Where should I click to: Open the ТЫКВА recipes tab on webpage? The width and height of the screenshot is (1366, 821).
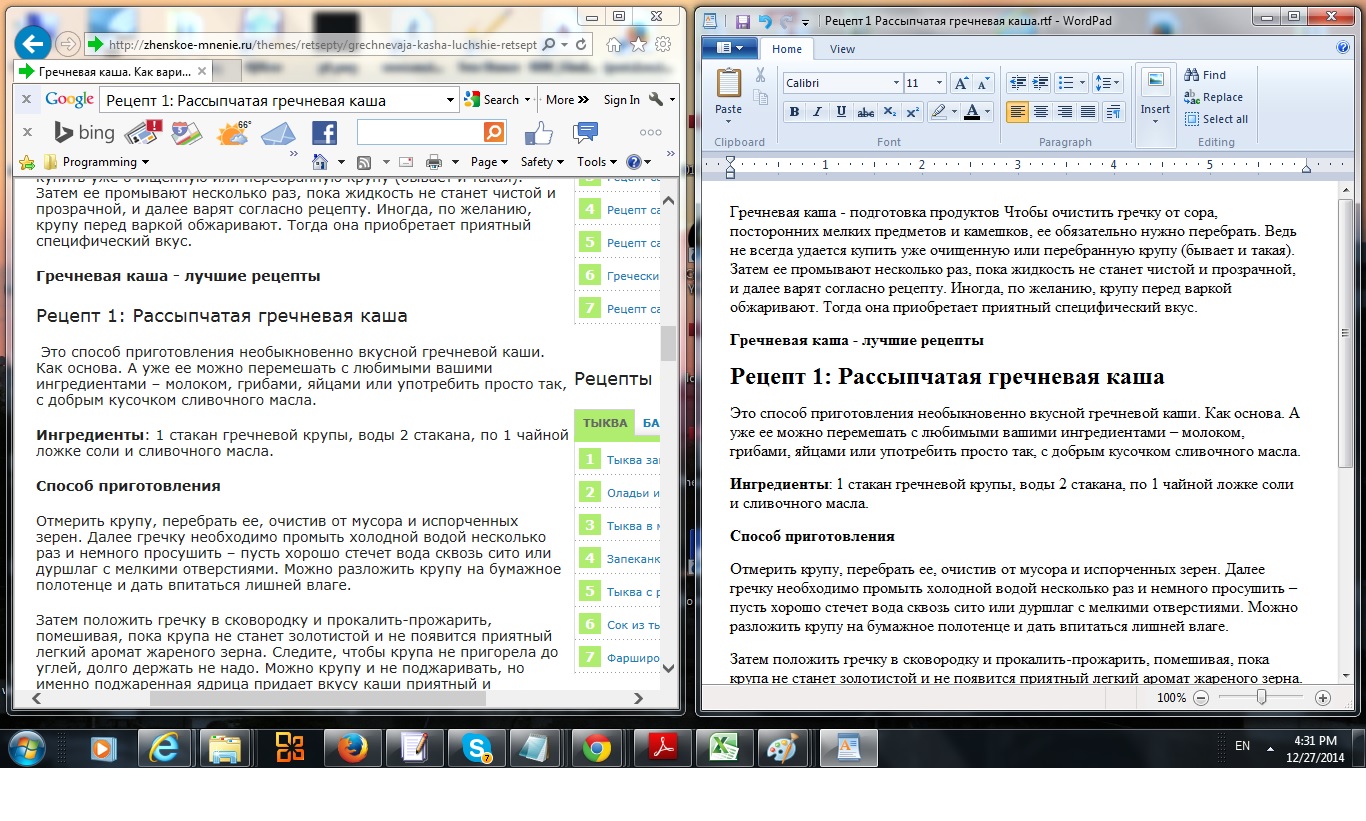(x=605, y=422)
